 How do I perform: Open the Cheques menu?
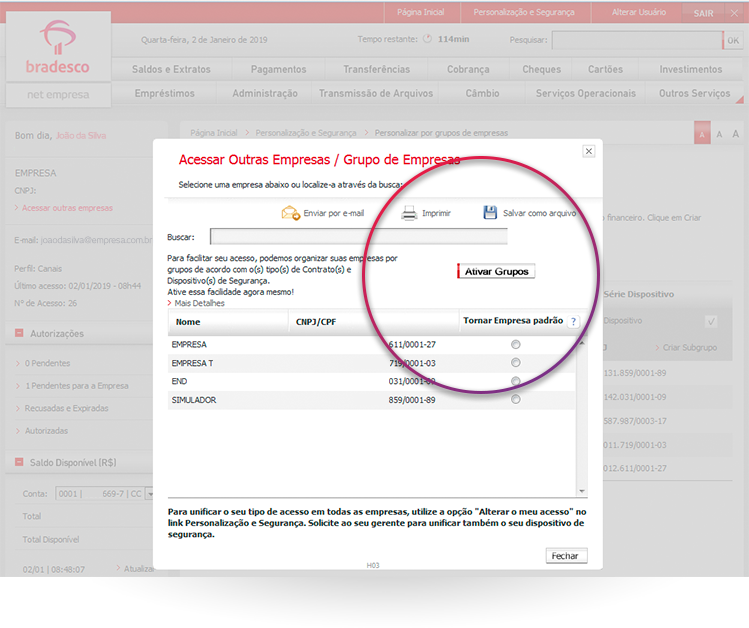[541, 69]
